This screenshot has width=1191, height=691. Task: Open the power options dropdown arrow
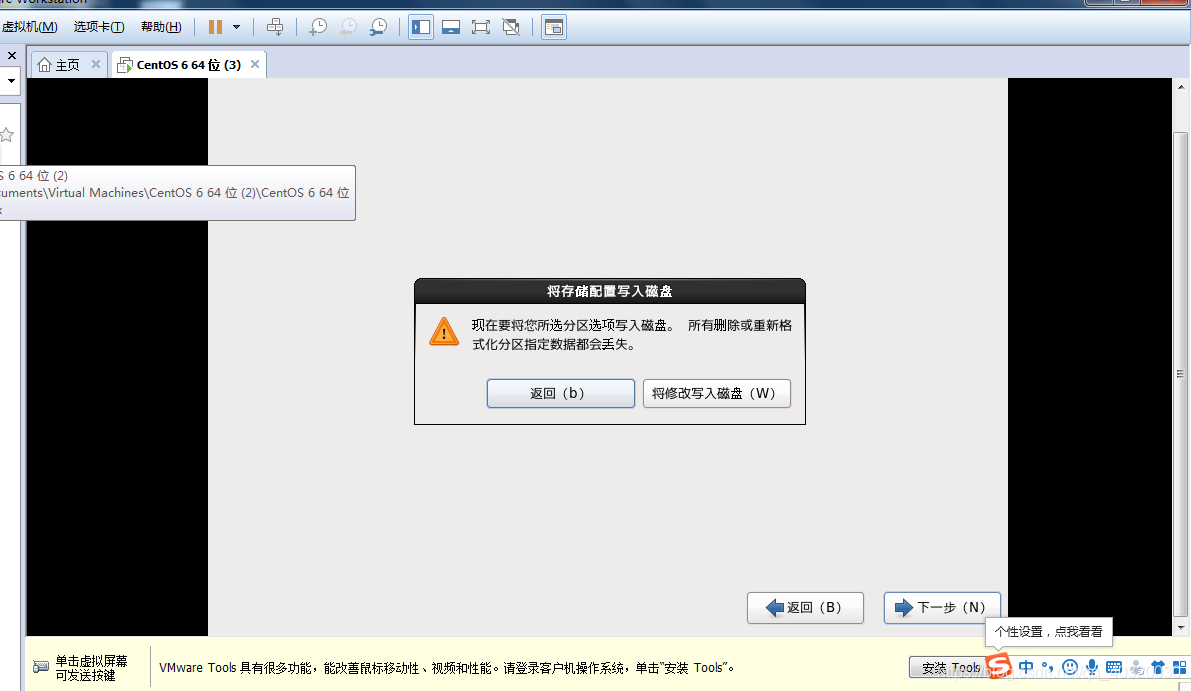[x=236, y=27]
